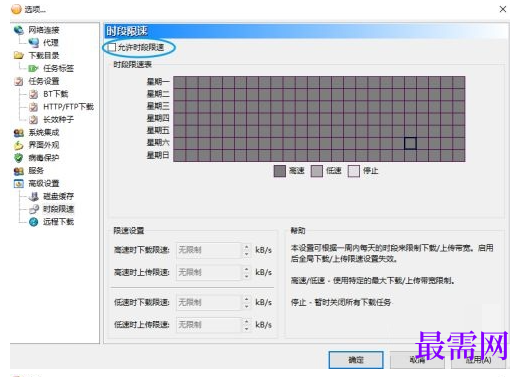Open 任务设置 using its clipboard icon
The image size is (527, 377).
click(x=18, y=81)
